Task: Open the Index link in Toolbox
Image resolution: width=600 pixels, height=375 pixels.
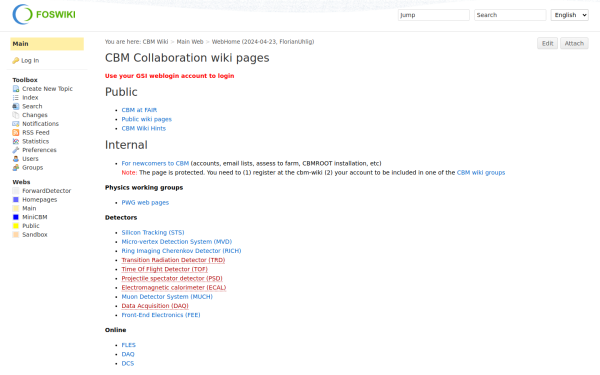Action: click(30, 98)
